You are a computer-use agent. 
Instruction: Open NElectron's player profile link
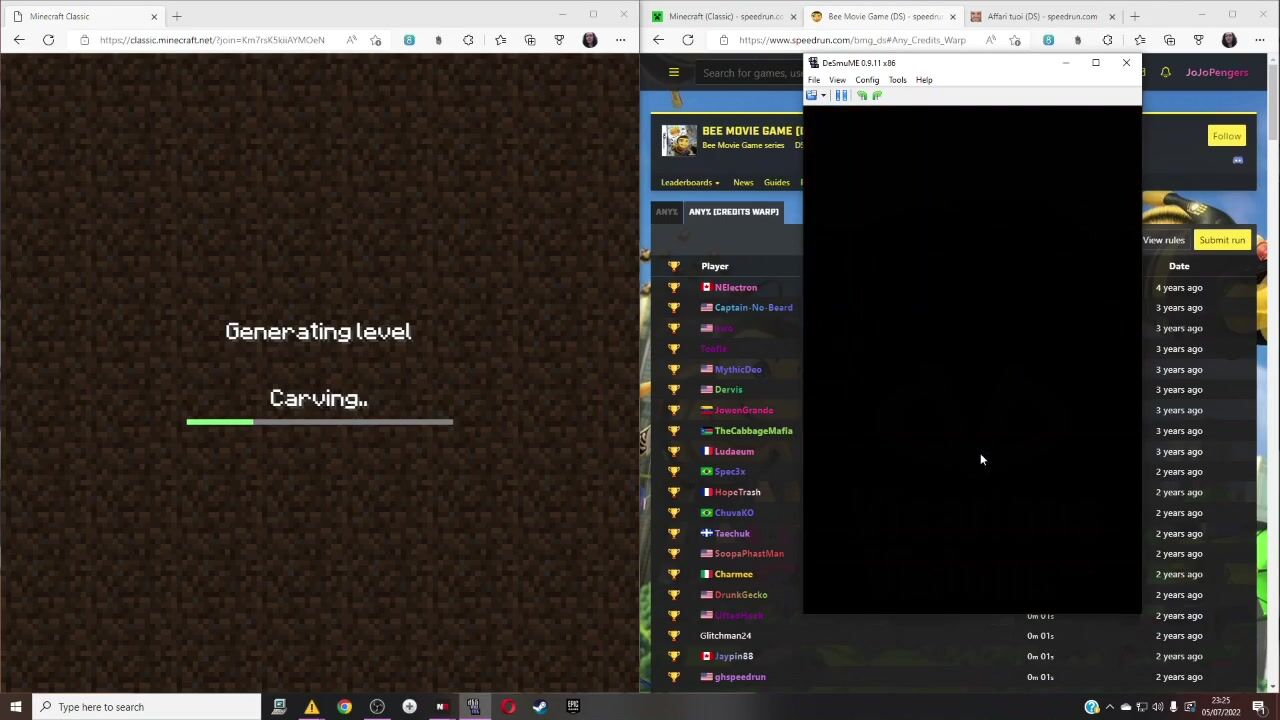pos(735,287)
